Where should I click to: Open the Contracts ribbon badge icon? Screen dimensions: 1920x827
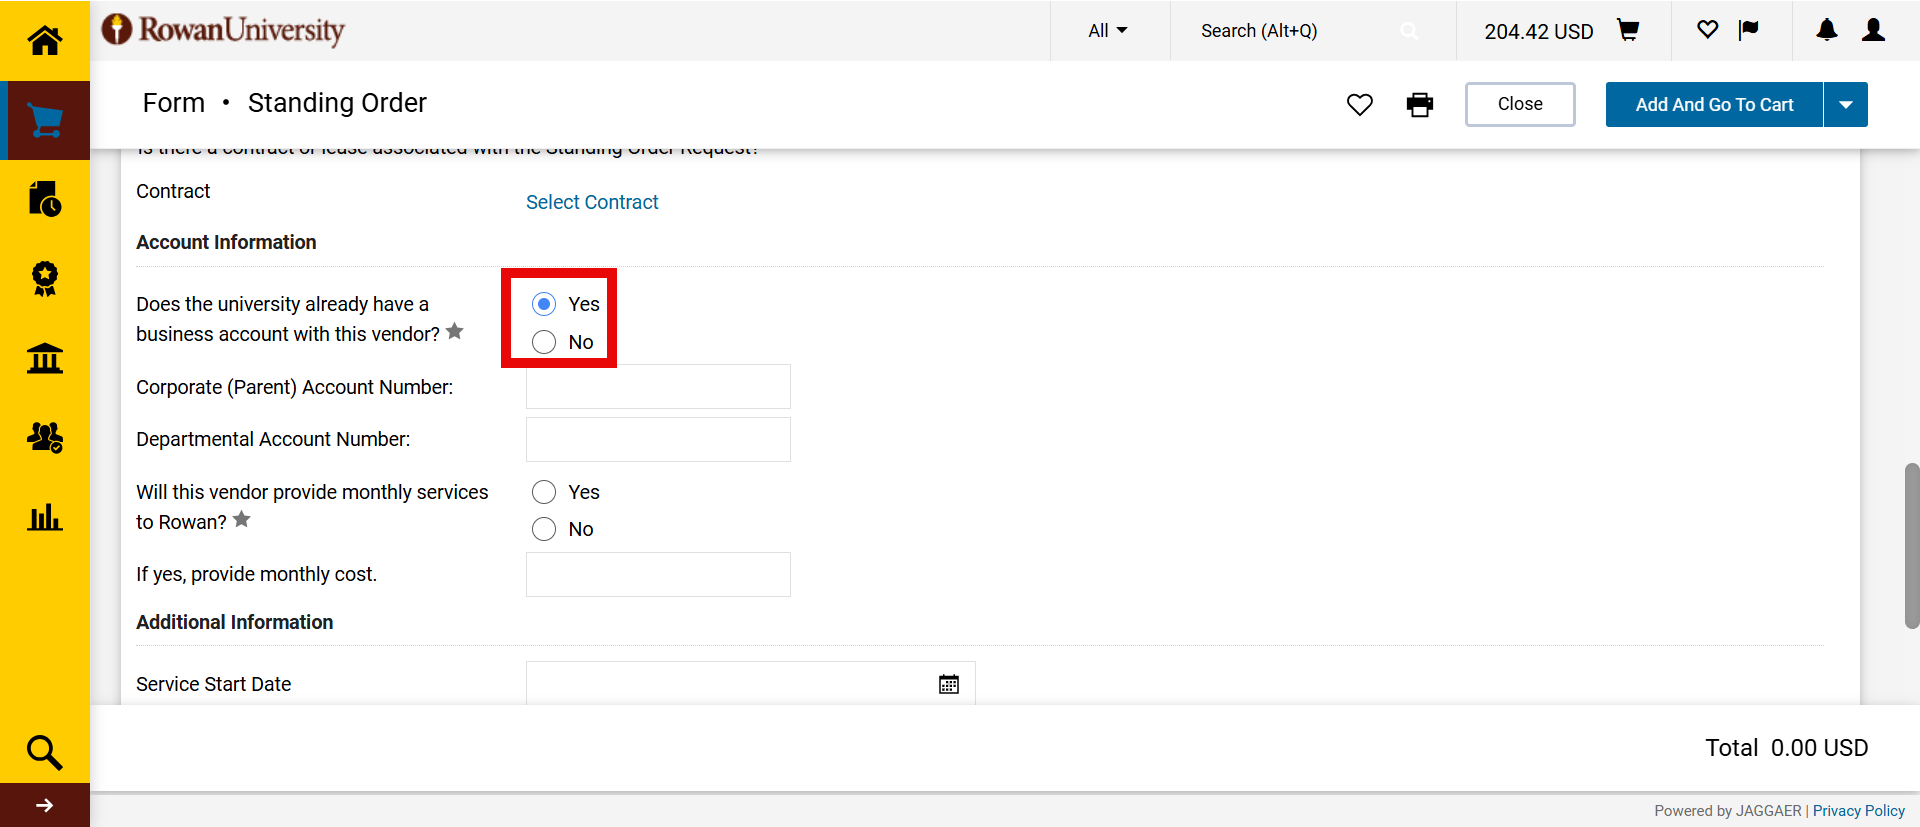pos(44,278)
